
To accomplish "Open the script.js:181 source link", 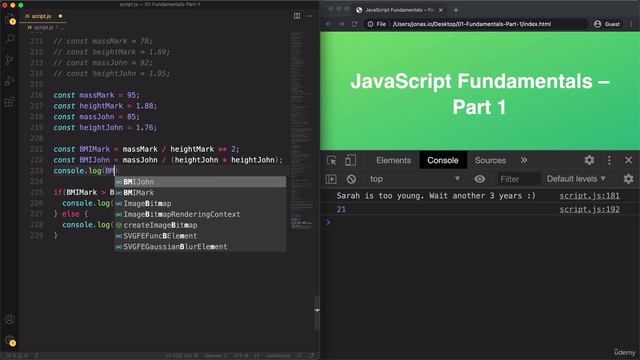I will 589,196.
